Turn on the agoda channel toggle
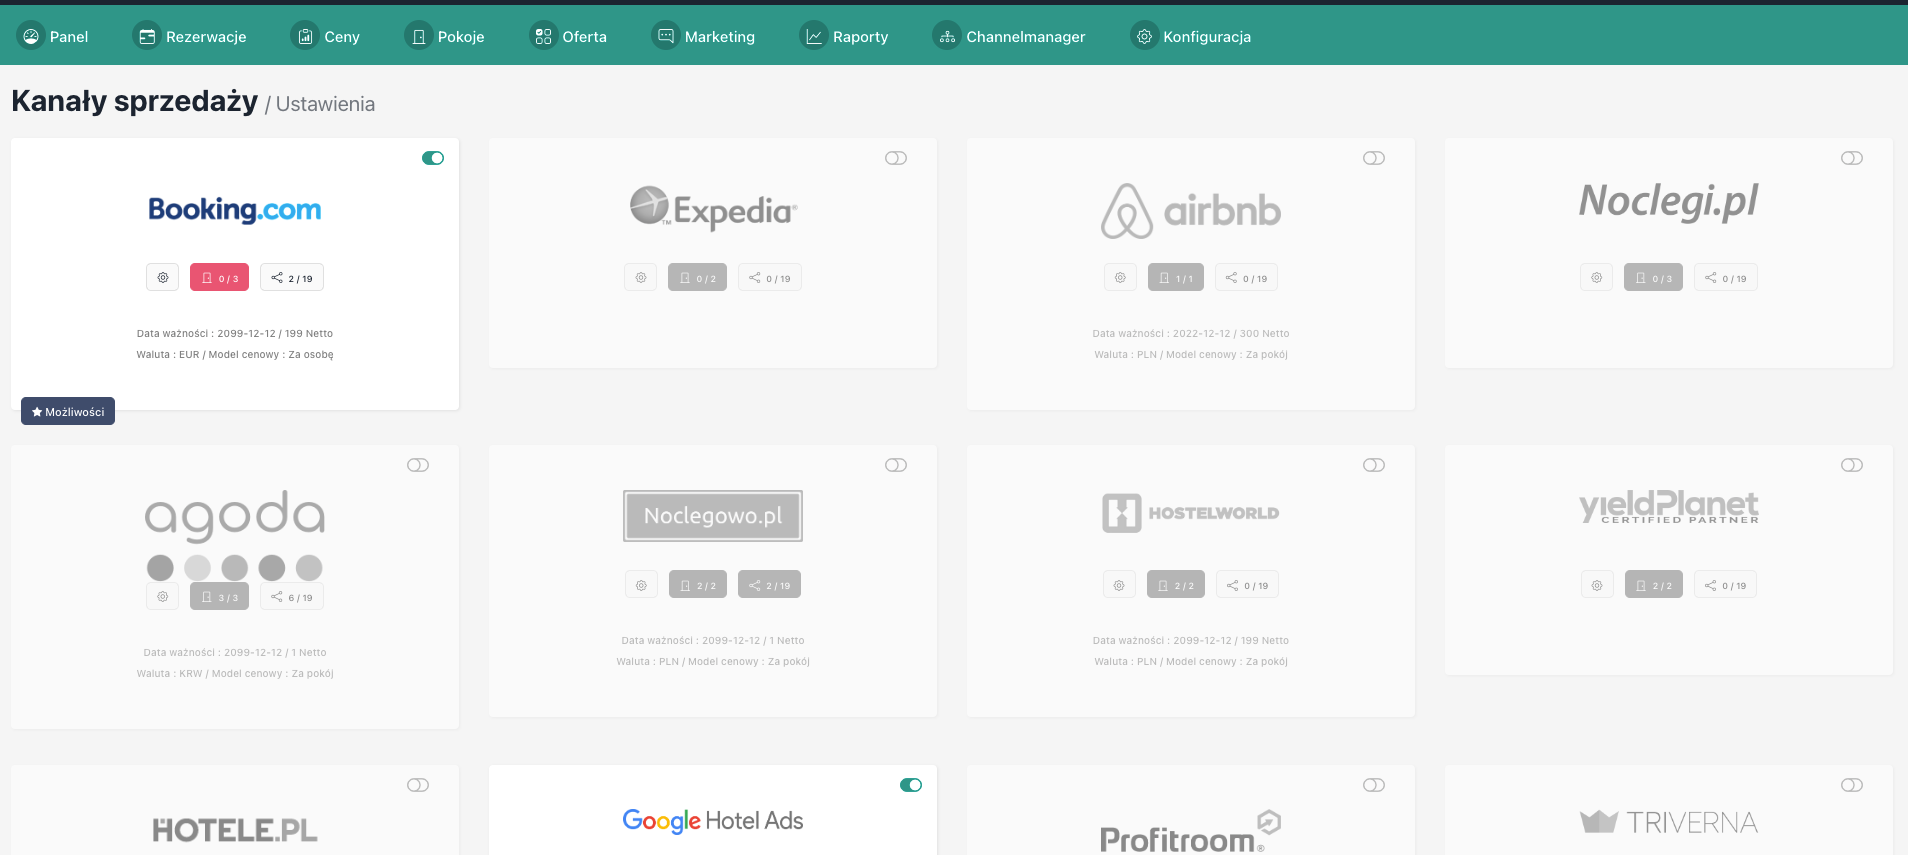The width and height of the screenshot is (1908, 855). tap(418, 465)
